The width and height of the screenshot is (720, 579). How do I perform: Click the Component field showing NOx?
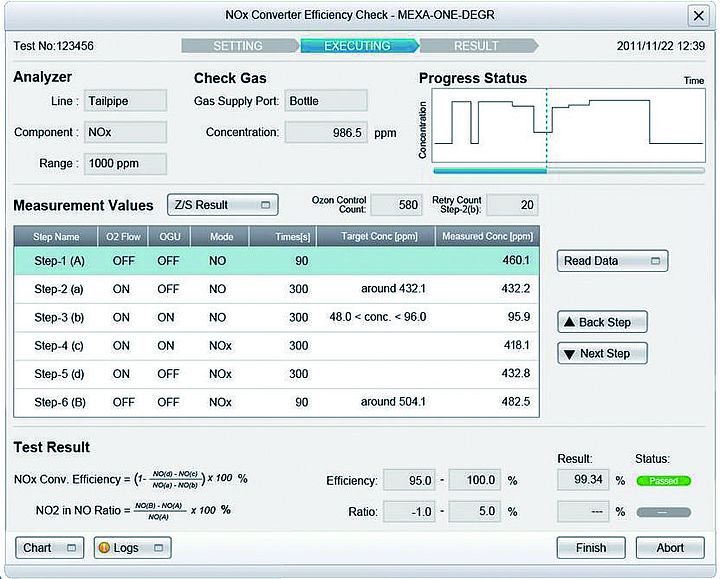pos(125,132)
